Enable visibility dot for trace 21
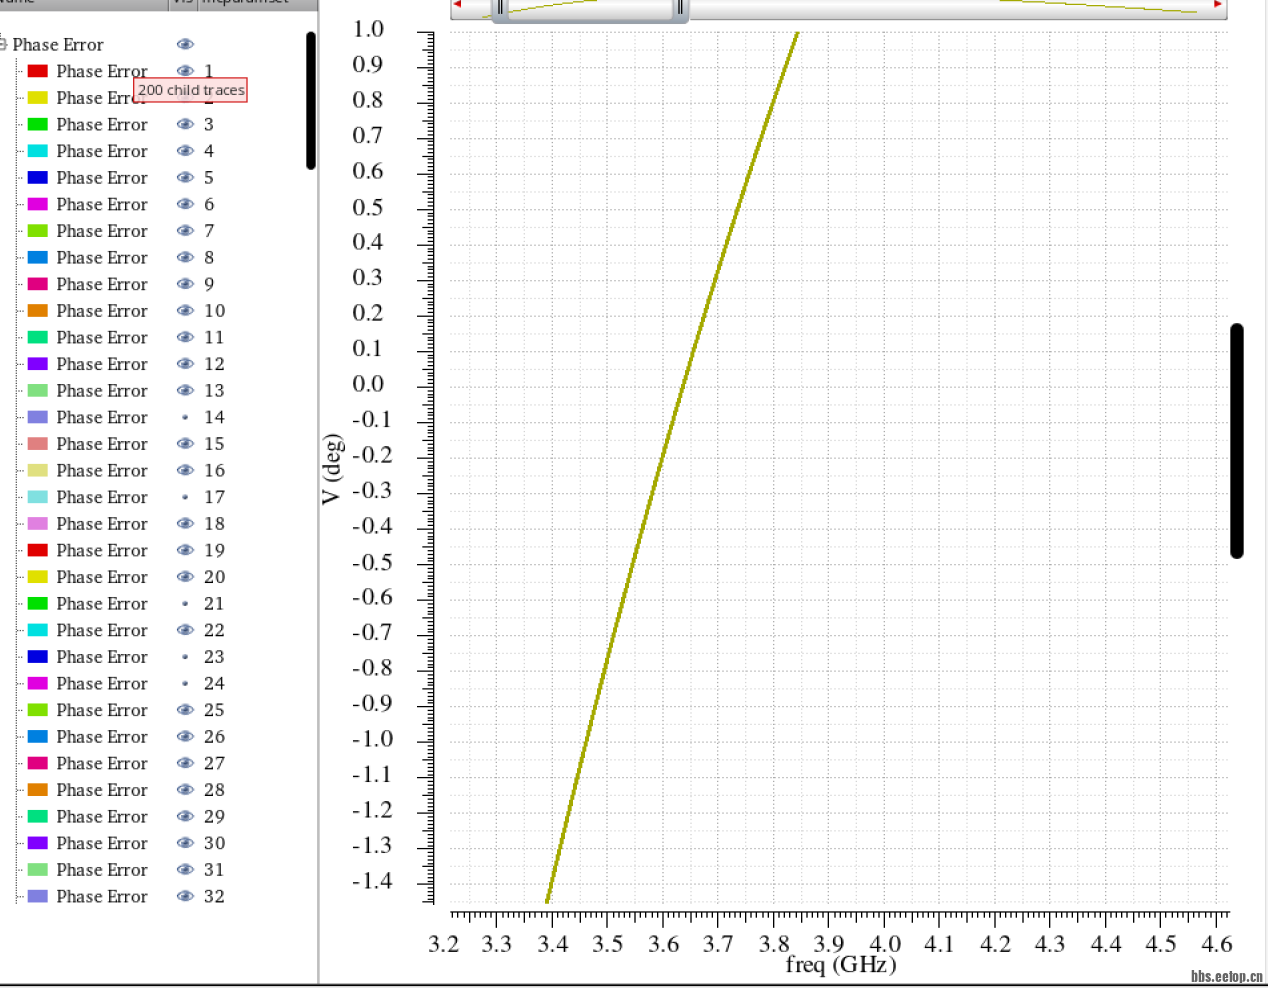The image size is (1268, 988). 185,604
